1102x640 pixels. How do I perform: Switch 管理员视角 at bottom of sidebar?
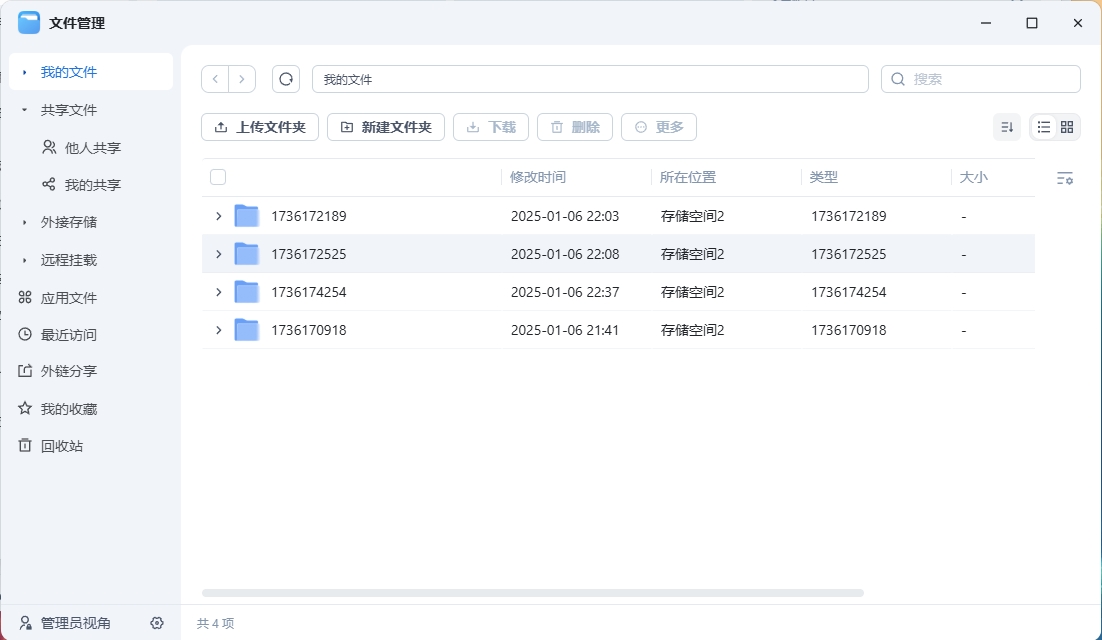click(65, 623)
